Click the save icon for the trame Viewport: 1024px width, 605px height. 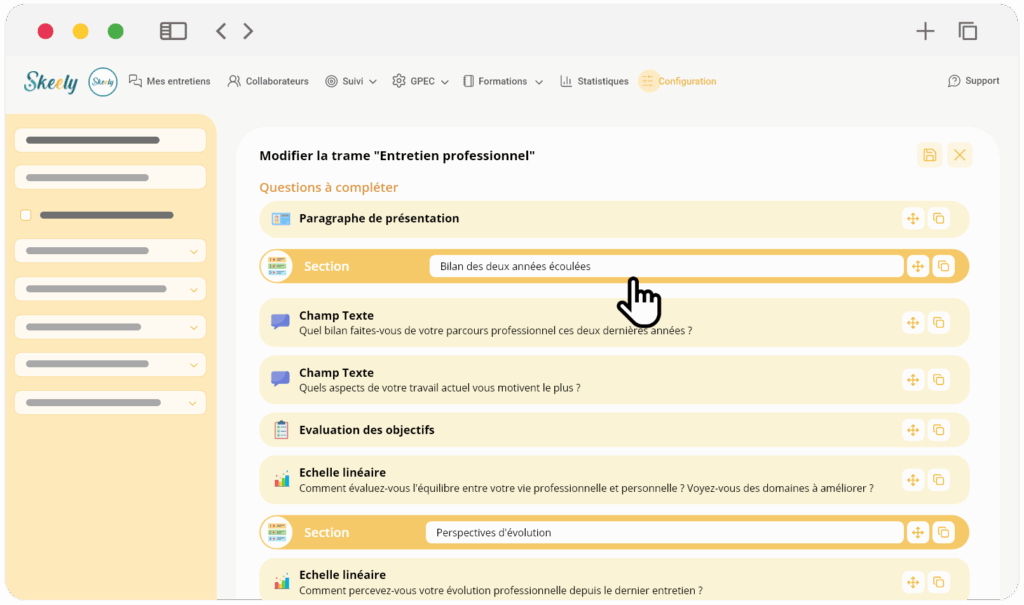click(929, 155)
